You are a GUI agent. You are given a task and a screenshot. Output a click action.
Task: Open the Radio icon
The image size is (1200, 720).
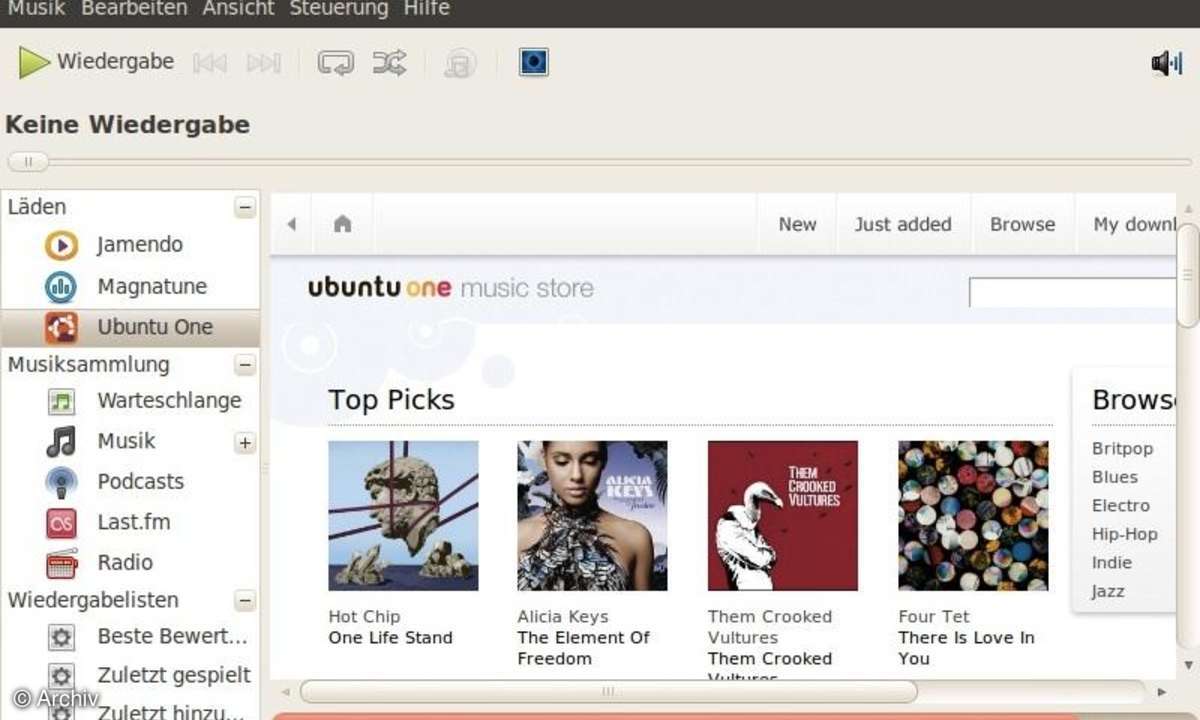(x=61, y=563)
